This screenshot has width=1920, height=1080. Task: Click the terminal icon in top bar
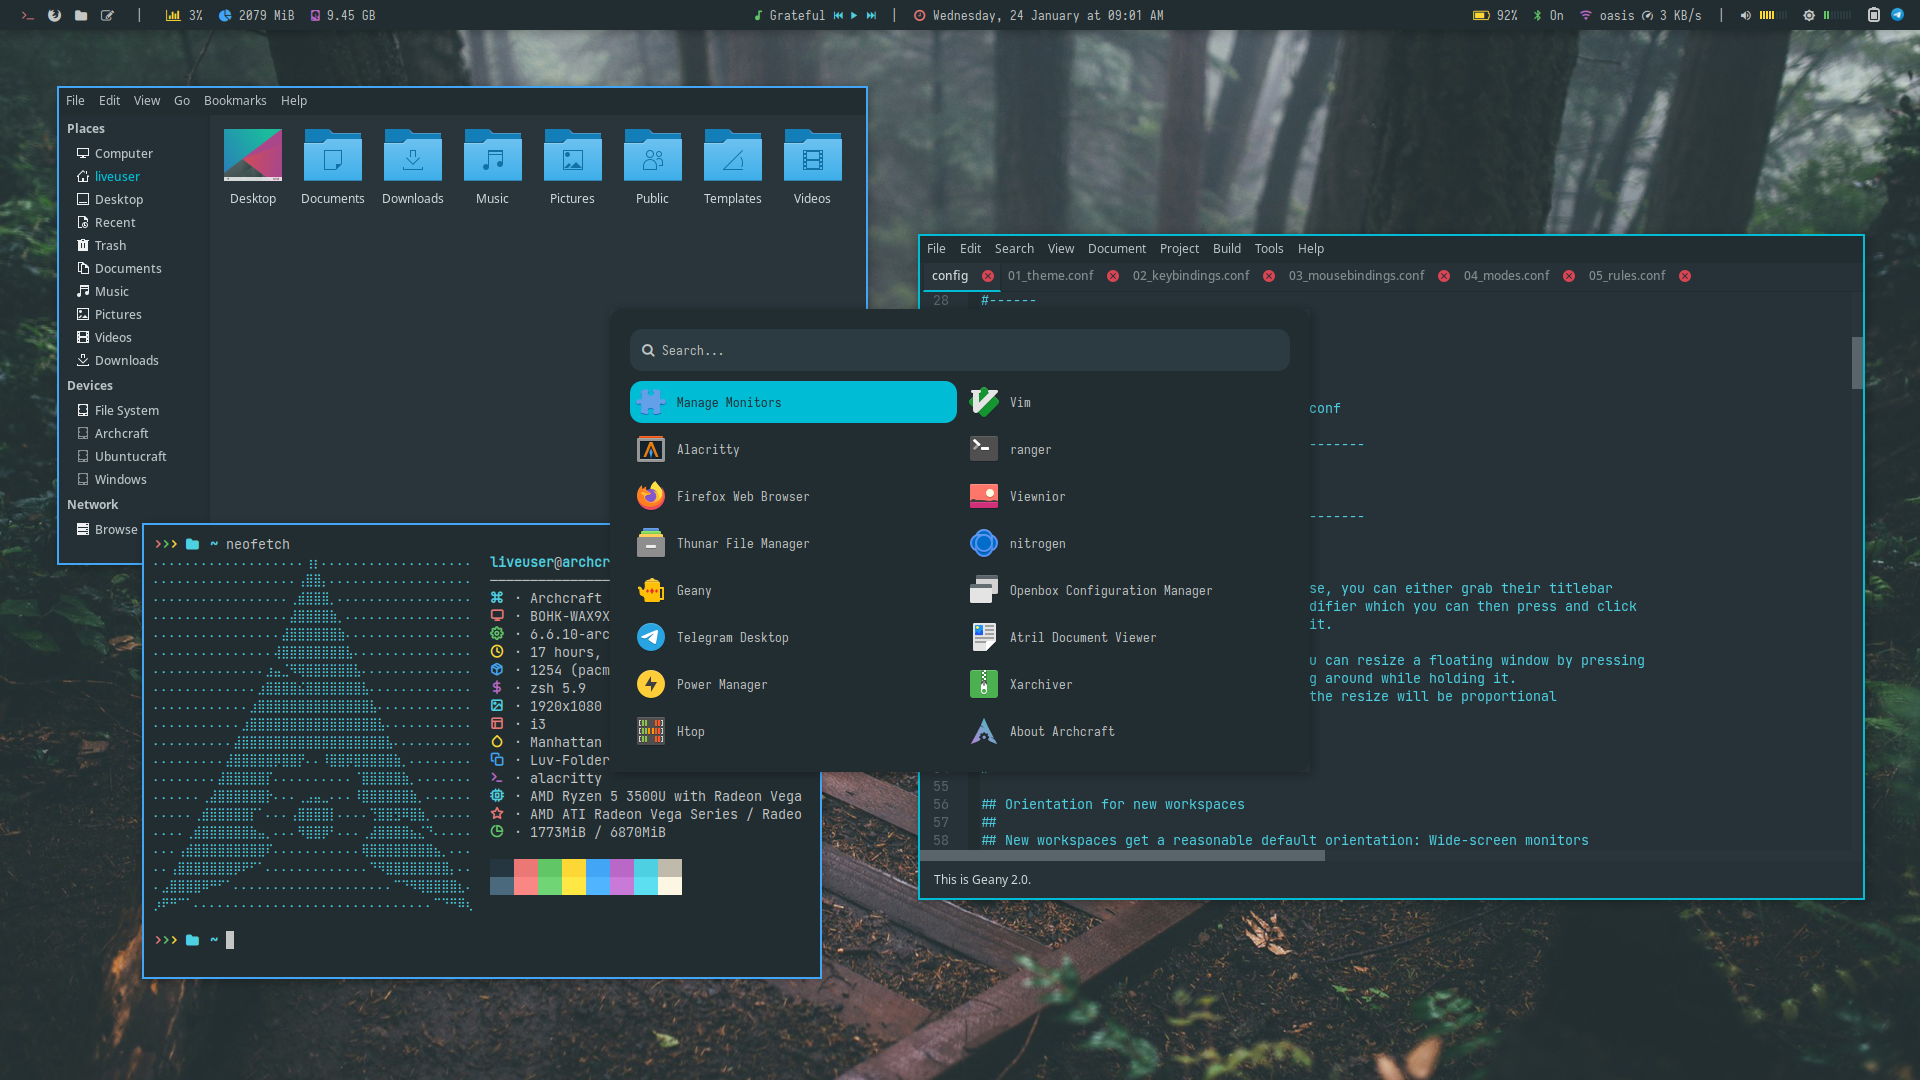tap(28, 15)
